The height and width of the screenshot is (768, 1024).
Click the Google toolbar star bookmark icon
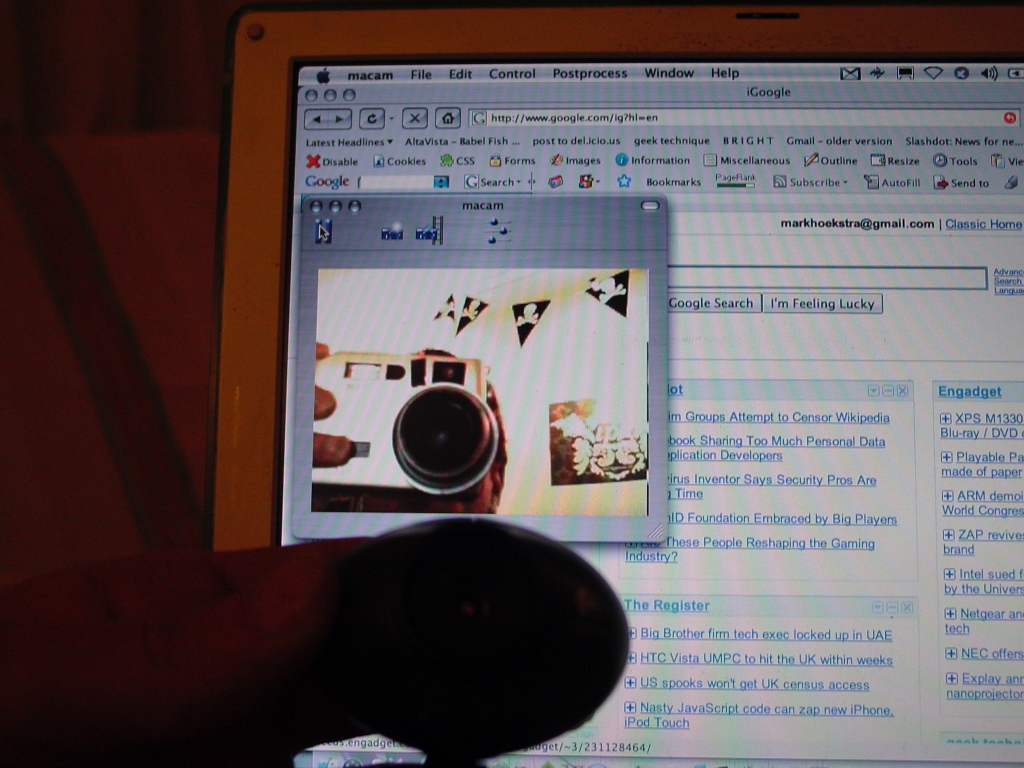point(624,182)
